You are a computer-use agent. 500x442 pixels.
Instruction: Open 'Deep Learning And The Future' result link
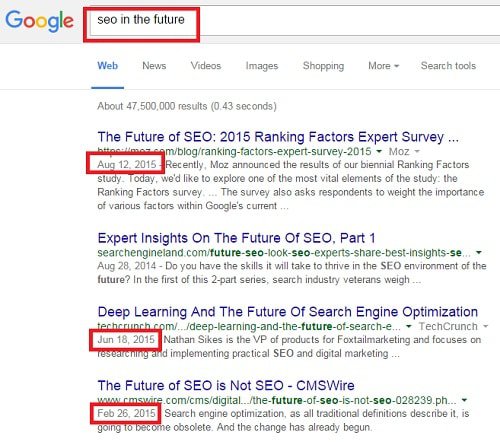(288, 312)
